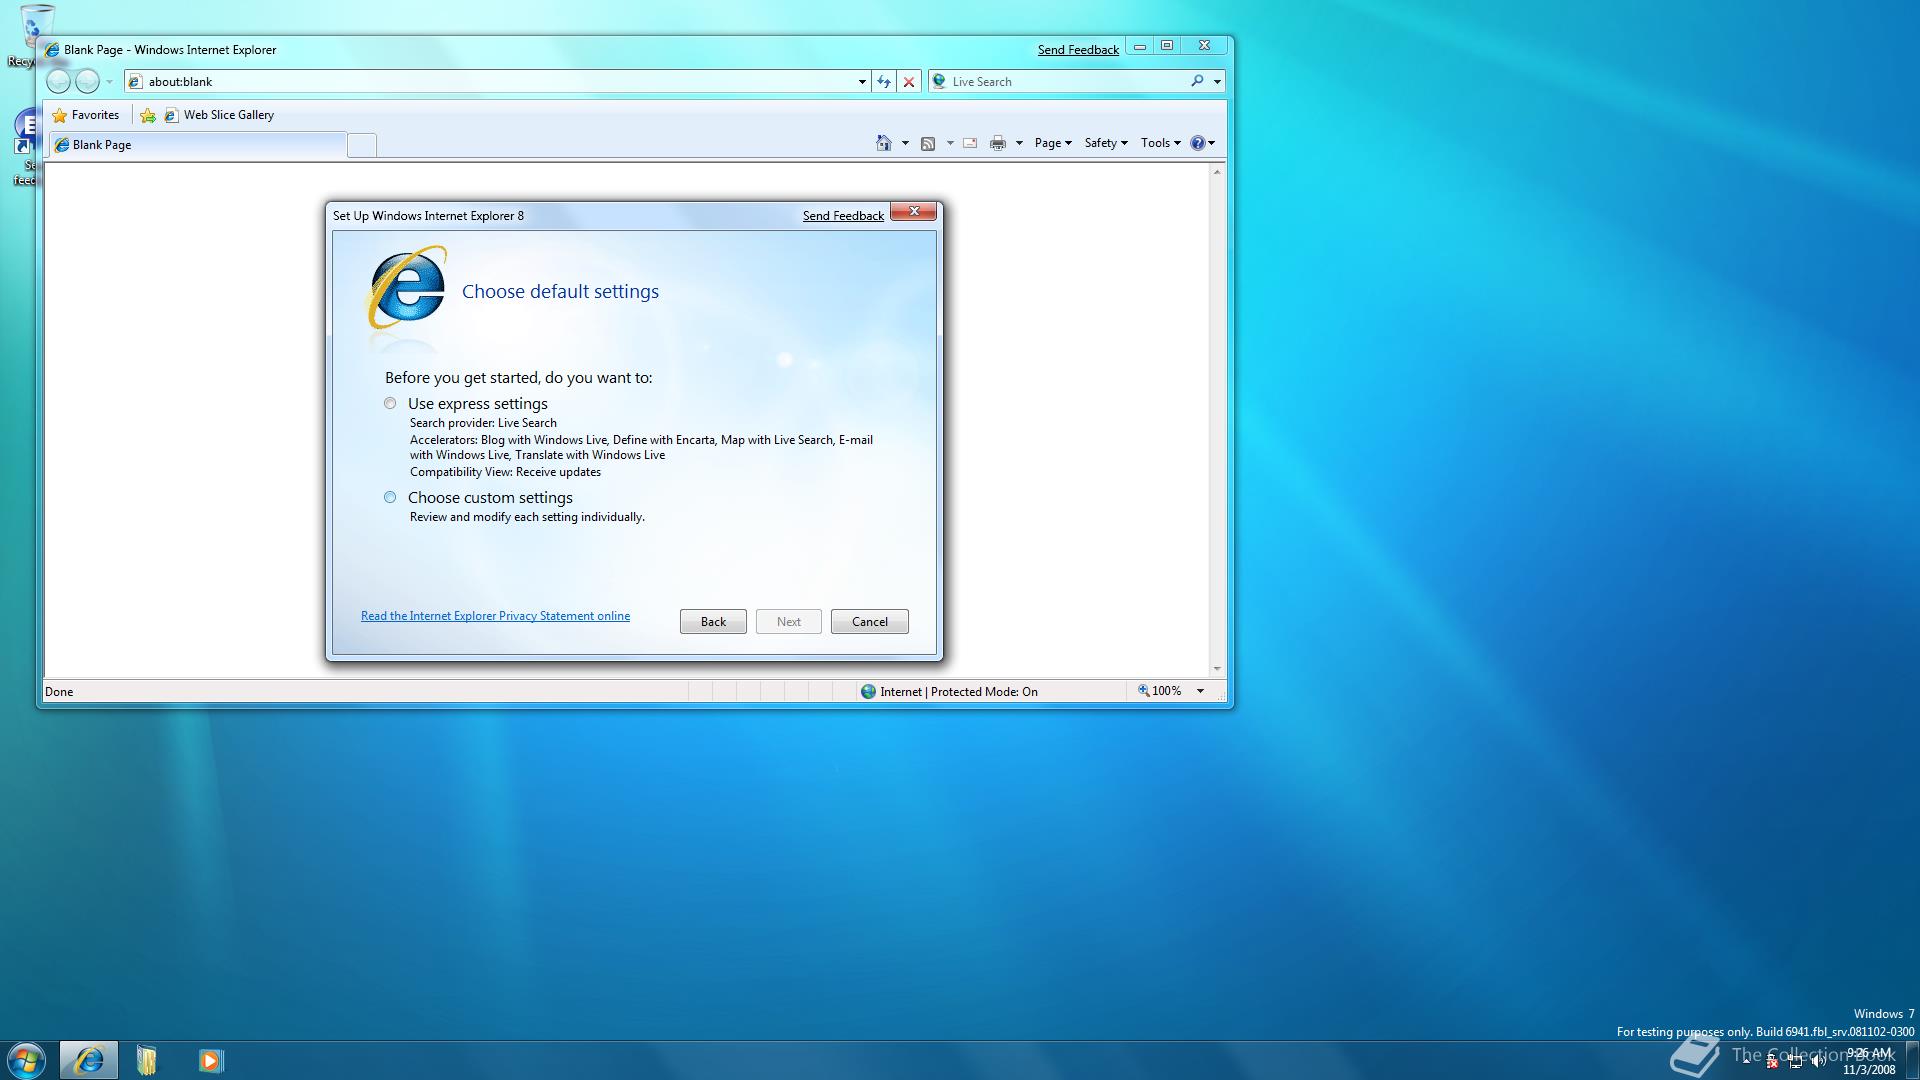Show hidden tray icons arrow

1747,1060
